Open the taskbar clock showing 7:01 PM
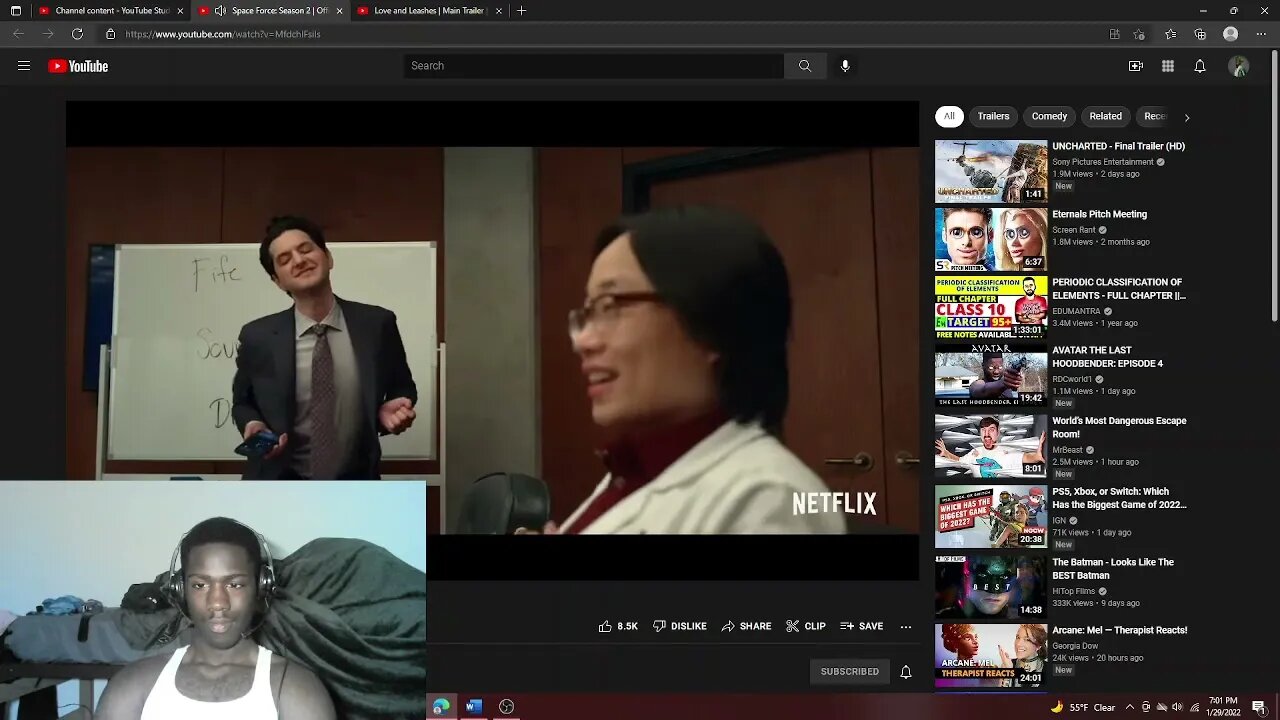 point(1224,707)
